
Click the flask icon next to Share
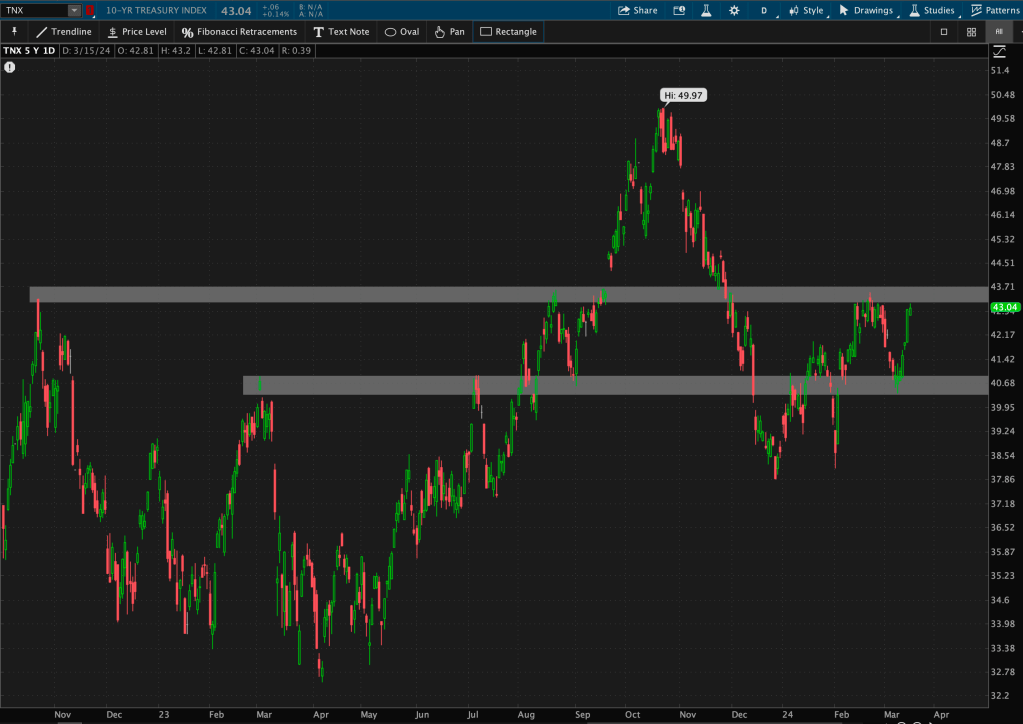coord(705,10)
